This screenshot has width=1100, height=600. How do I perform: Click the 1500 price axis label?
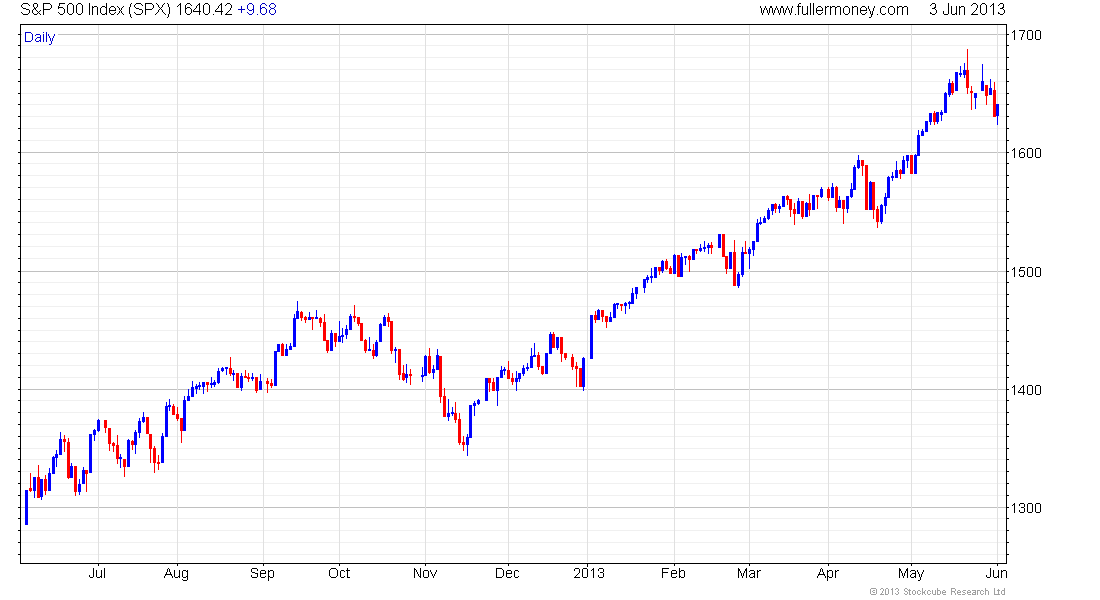1026,272
